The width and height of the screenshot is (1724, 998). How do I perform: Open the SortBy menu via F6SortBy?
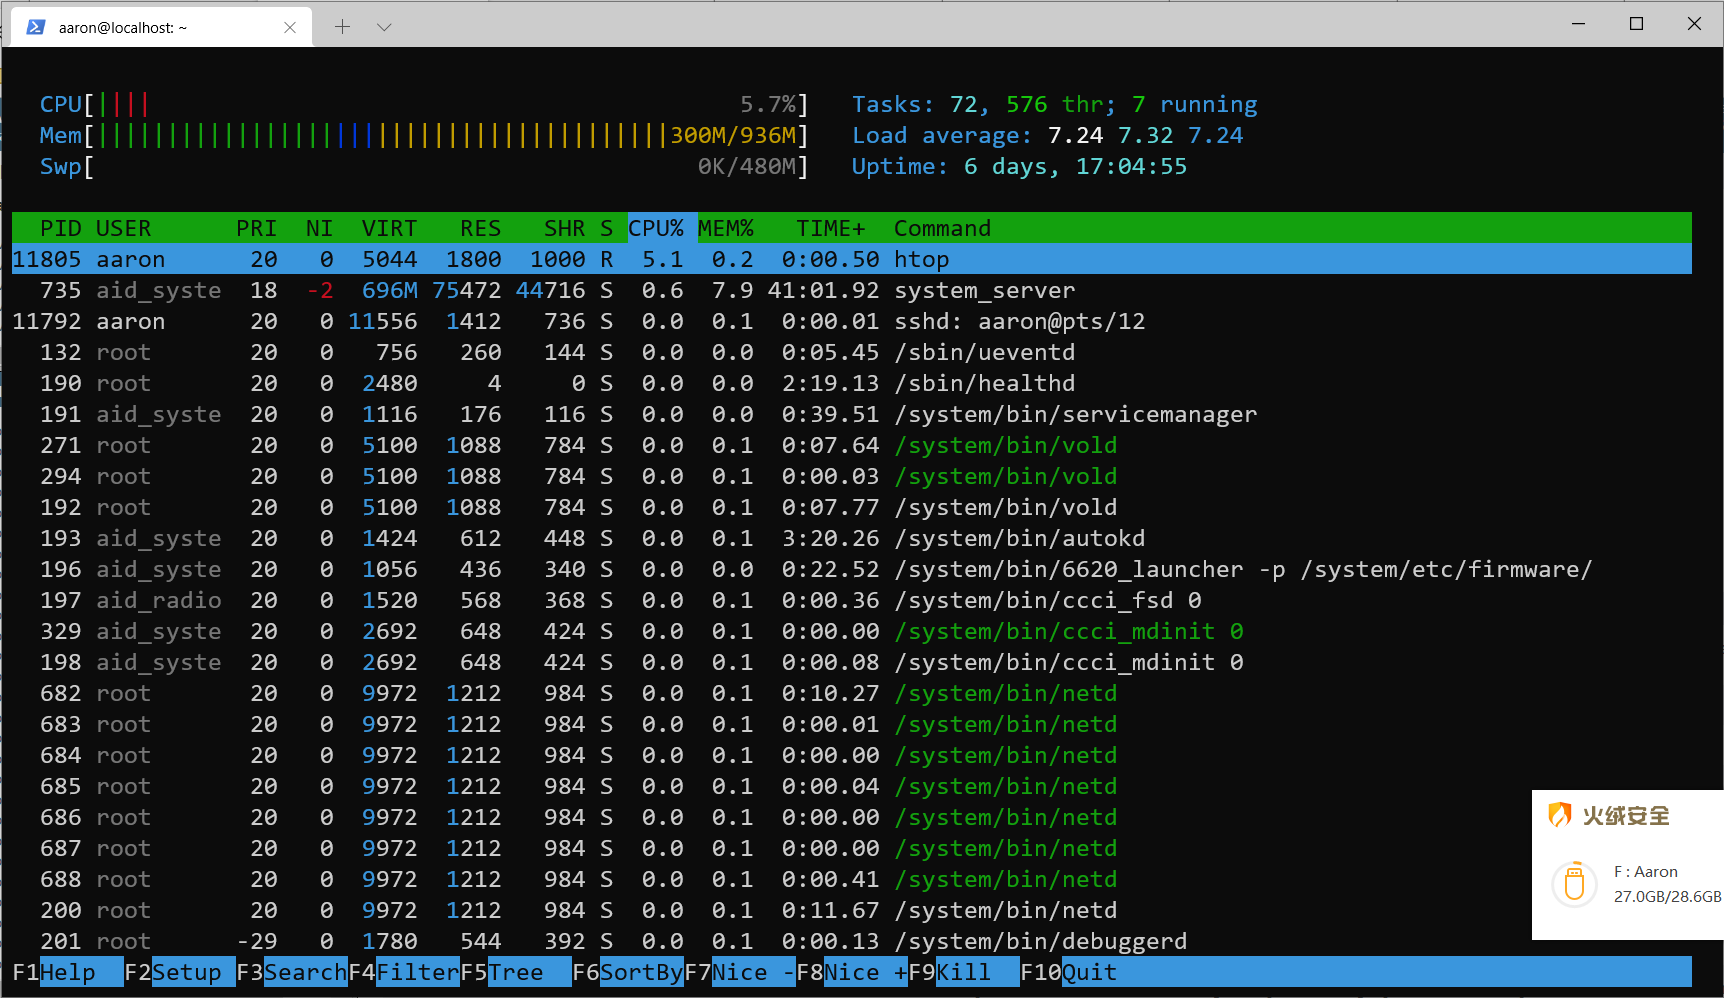pos(627,971)
